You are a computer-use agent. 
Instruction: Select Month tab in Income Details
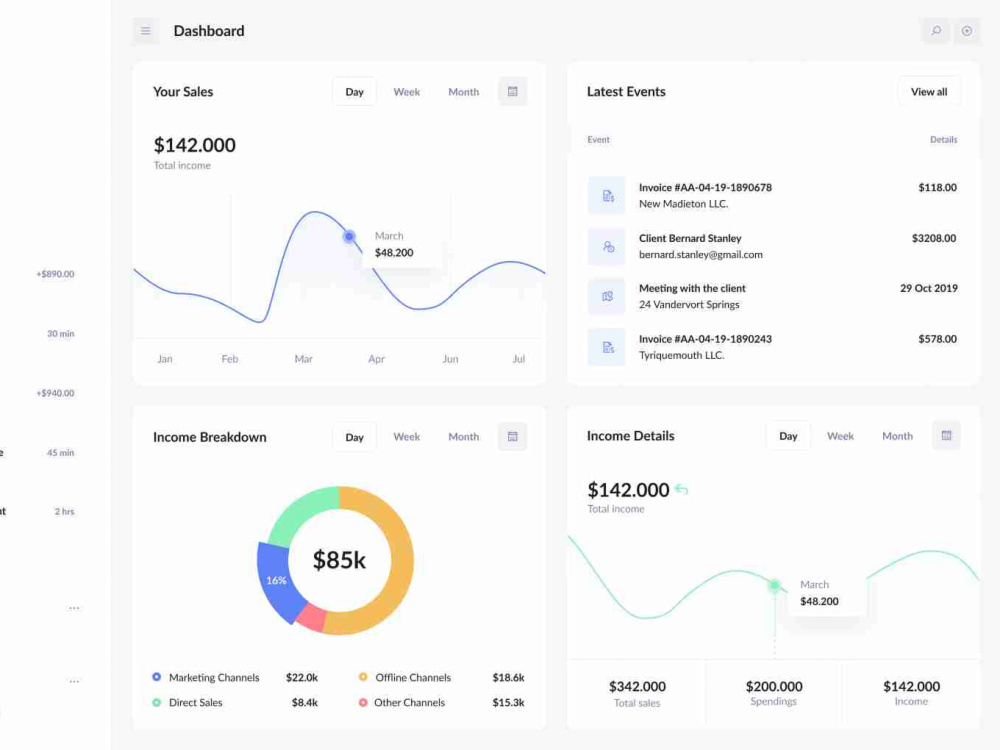pos(897,436)
